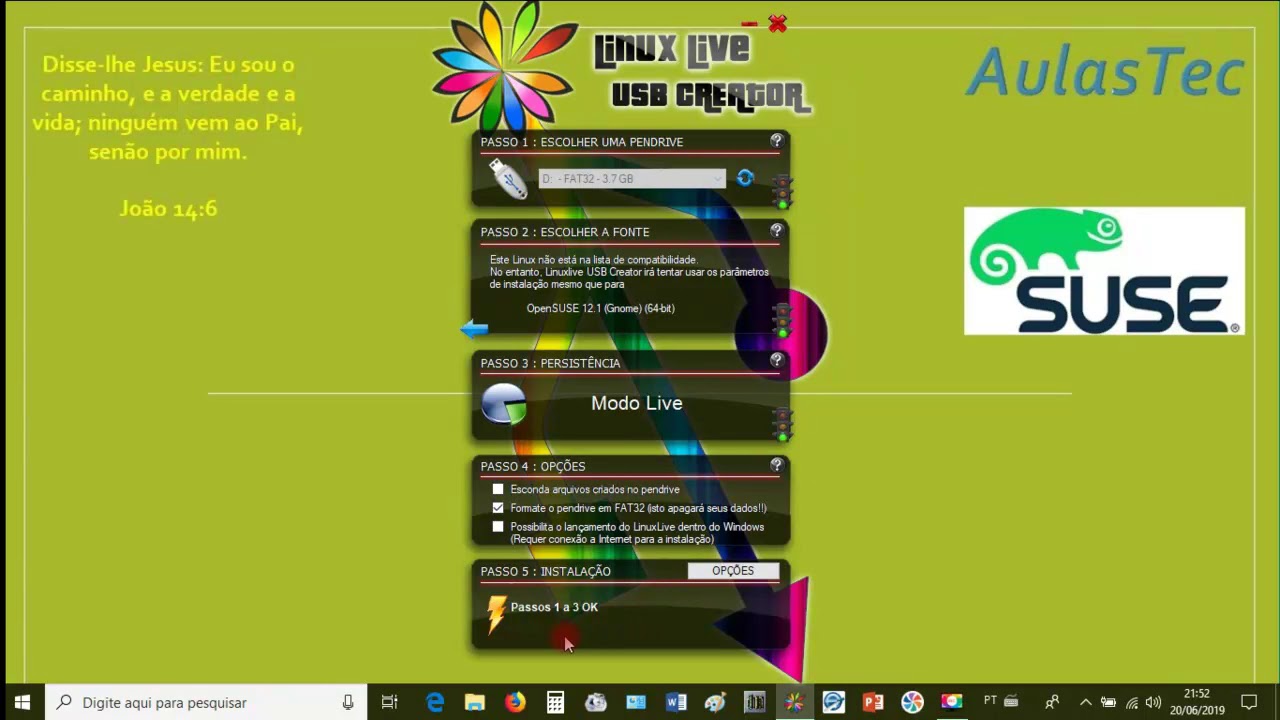Click the PASSO 3 : PERSISTÊNCIA header
The image size is (1280, 720).
pos(551,363)
